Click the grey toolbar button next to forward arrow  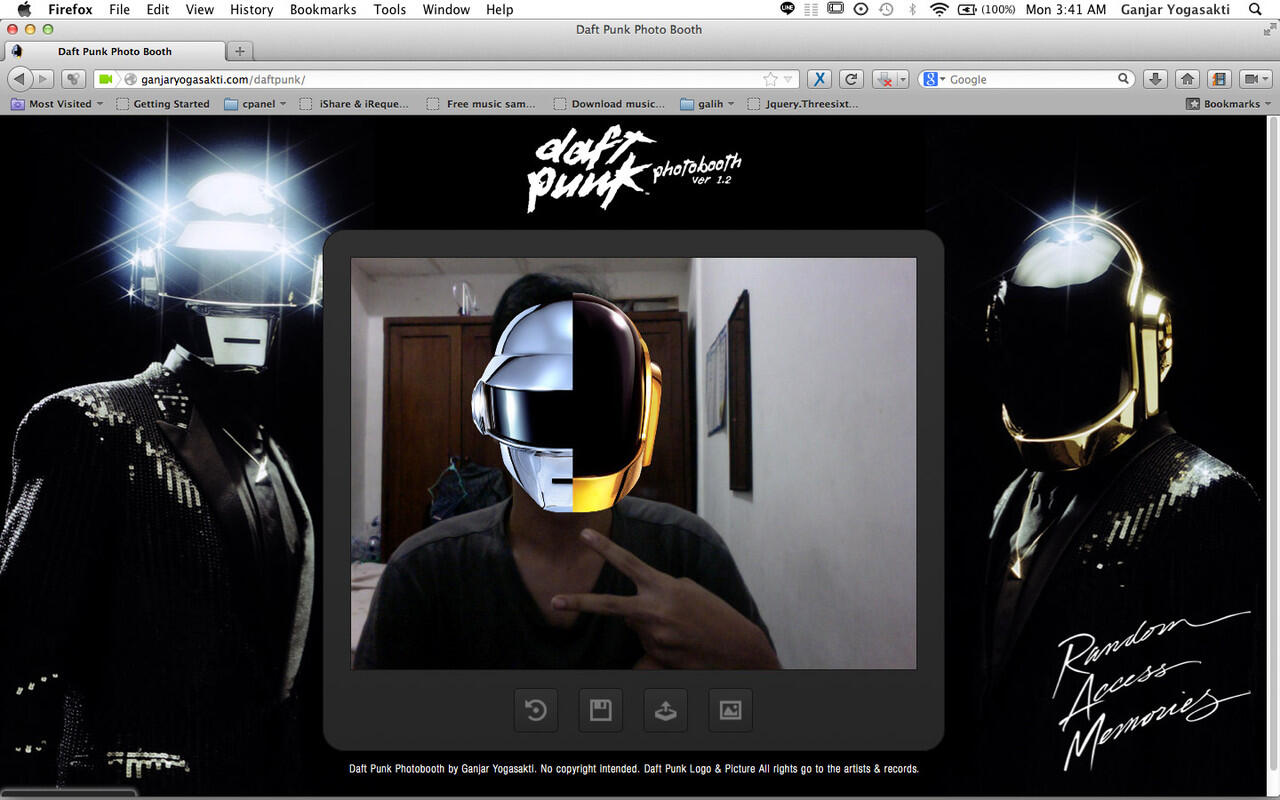tap(73, 79)
